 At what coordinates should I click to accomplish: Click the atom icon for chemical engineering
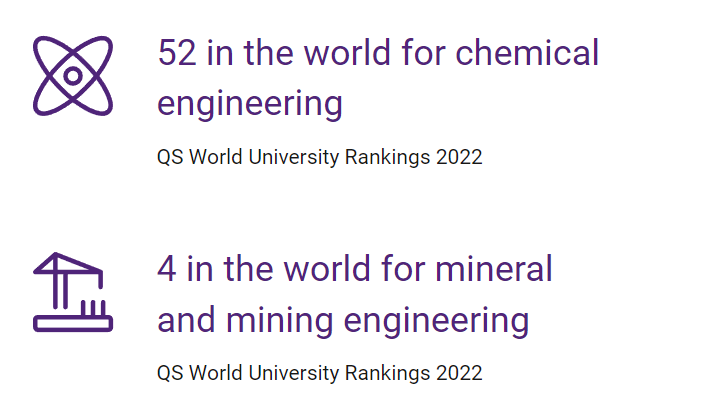(x=73, y=75)
